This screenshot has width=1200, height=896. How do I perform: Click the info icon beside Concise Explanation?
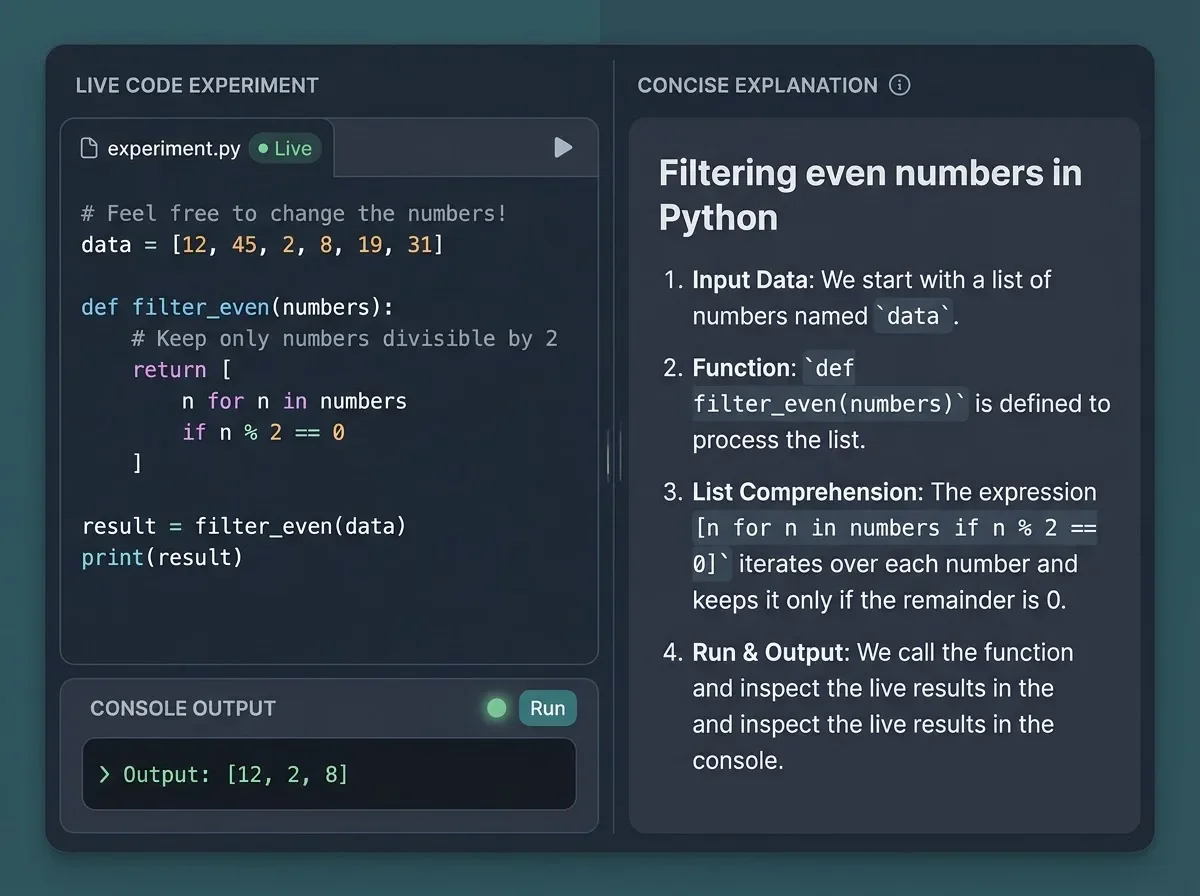tap(900, 85)
